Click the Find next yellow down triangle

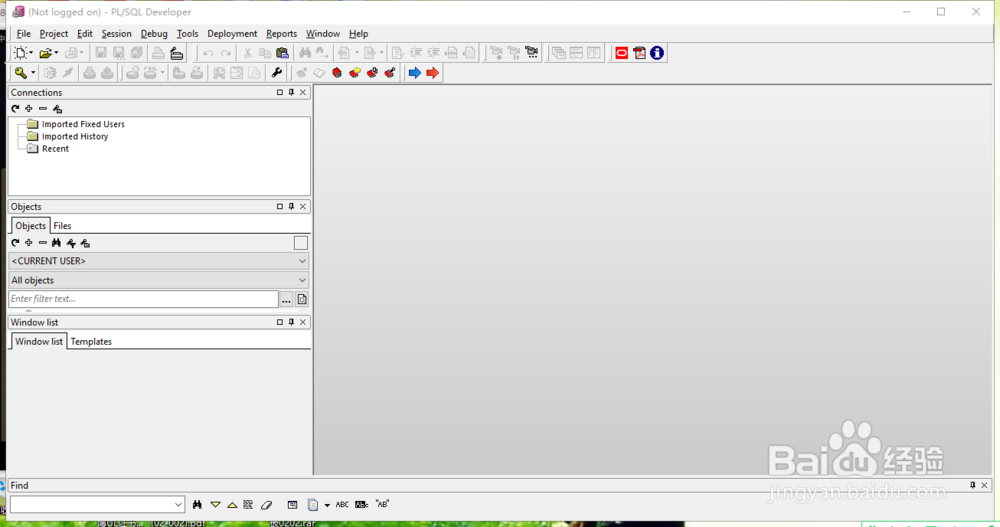(x=216, y=505)
